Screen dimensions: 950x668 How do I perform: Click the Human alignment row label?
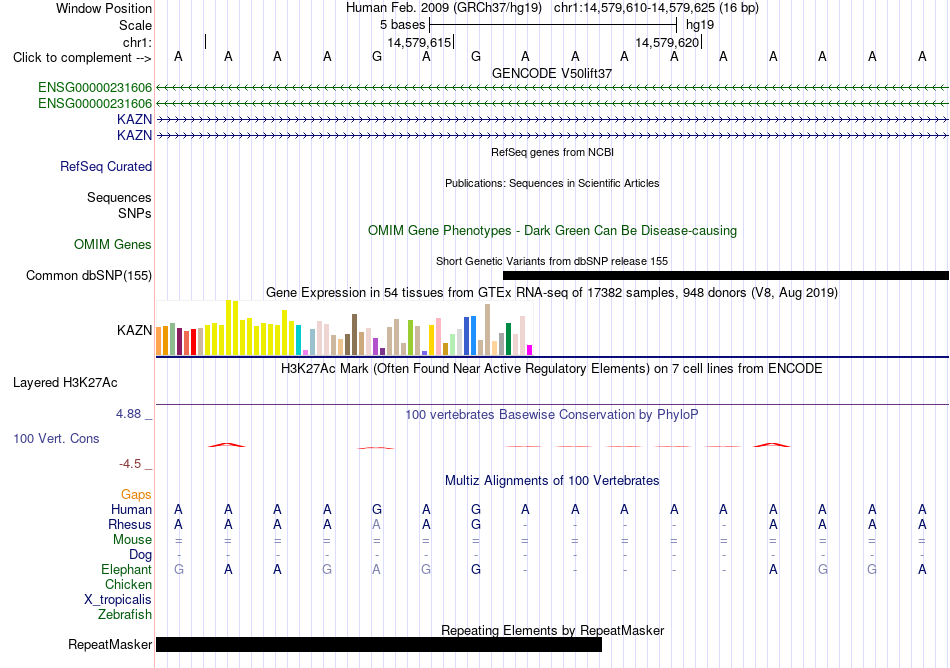pyautogui.click(x=131, y=510)
